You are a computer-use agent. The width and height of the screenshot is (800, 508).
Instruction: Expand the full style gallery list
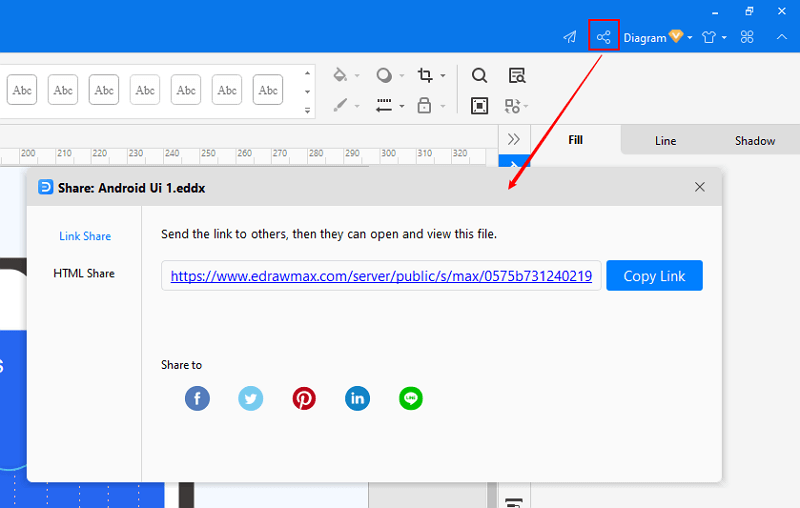coord(307,110)
